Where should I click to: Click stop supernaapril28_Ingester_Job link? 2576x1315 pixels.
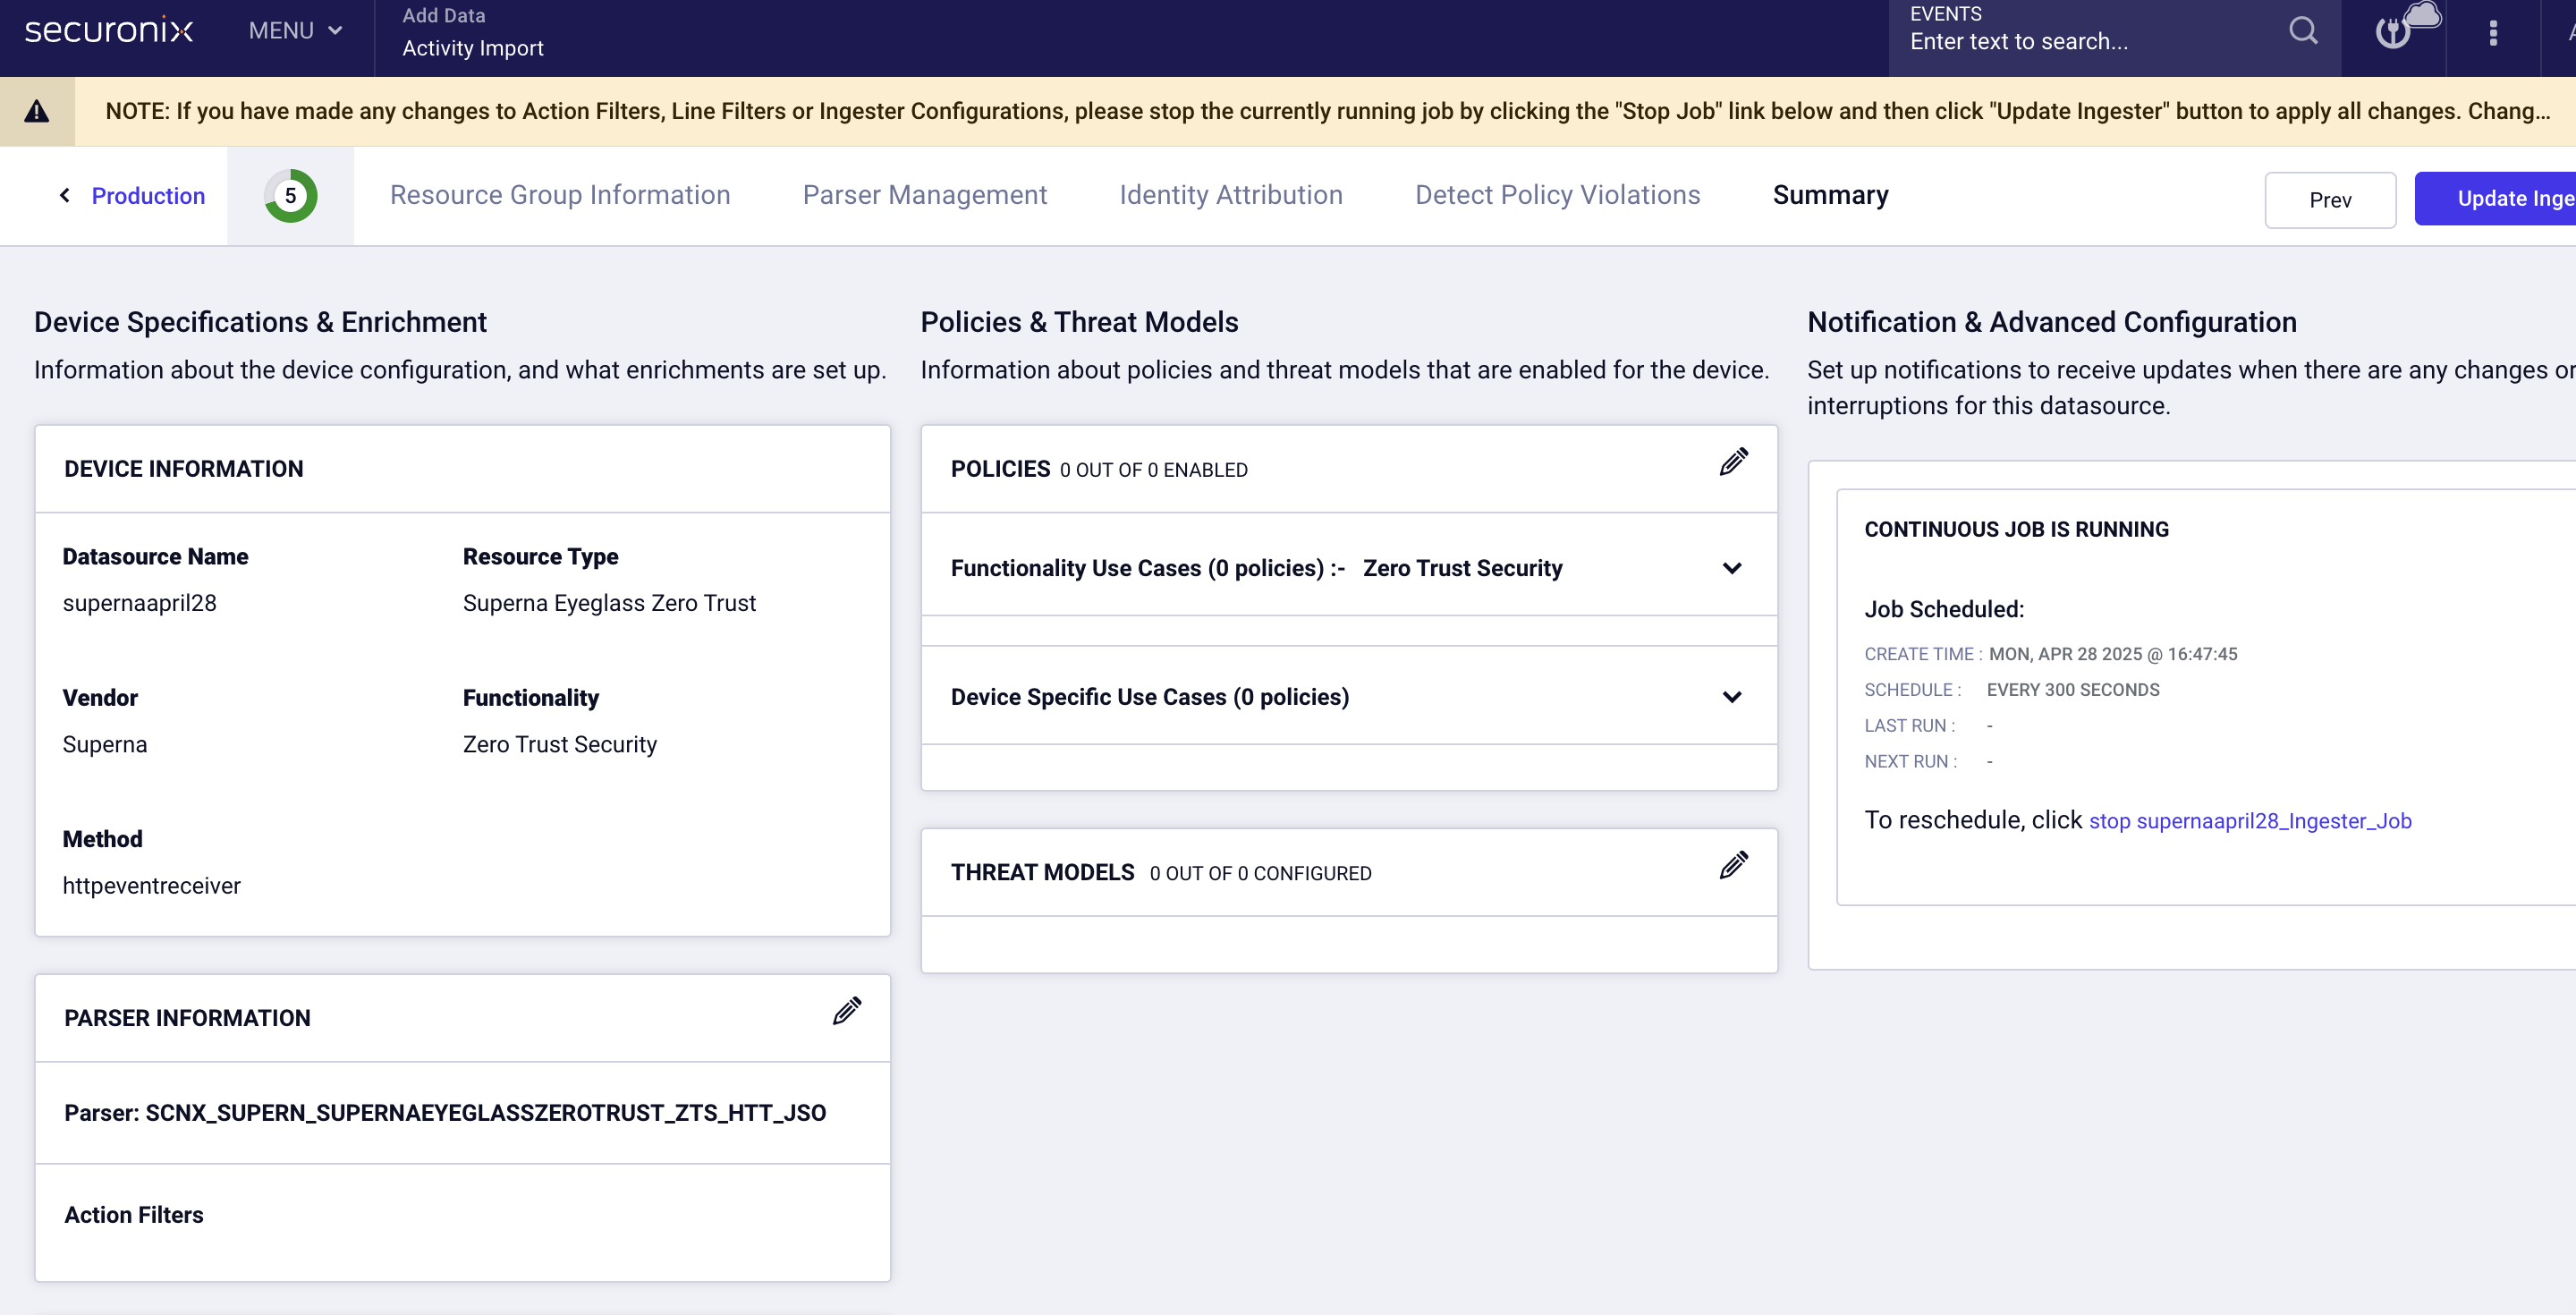pyautogui.click(x=2250, y=821)
